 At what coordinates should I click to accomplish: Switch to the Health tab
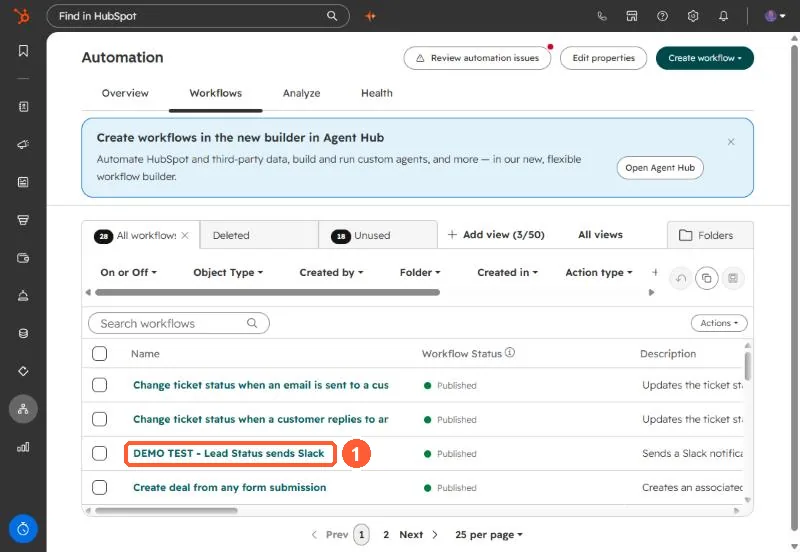pyautogui.click(x=377, y=93)
